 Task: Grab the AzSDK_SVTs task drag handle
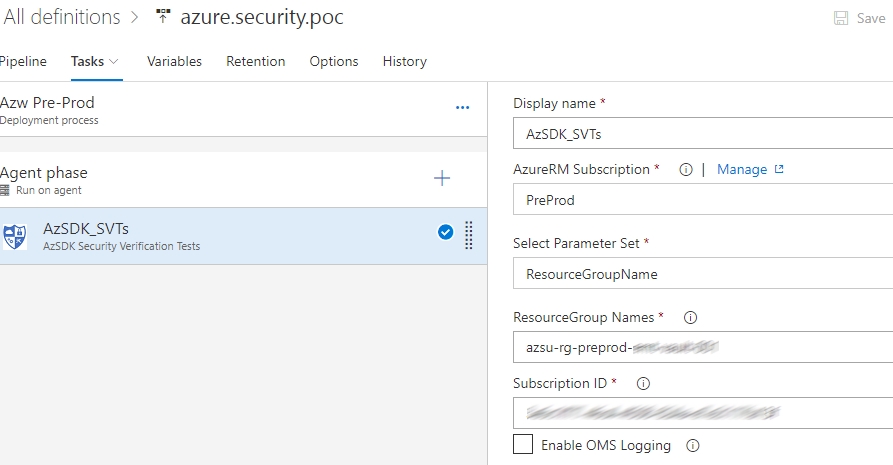pos(469,235)
